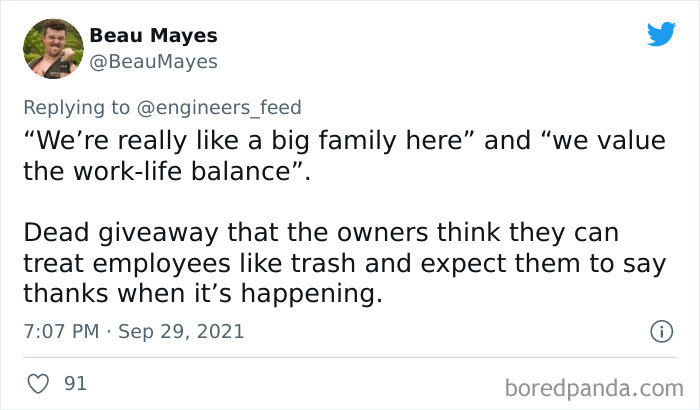Click the 91 likes count
Image resolution: width=700 pixels, height=410 pixels.
pos(74,384)
